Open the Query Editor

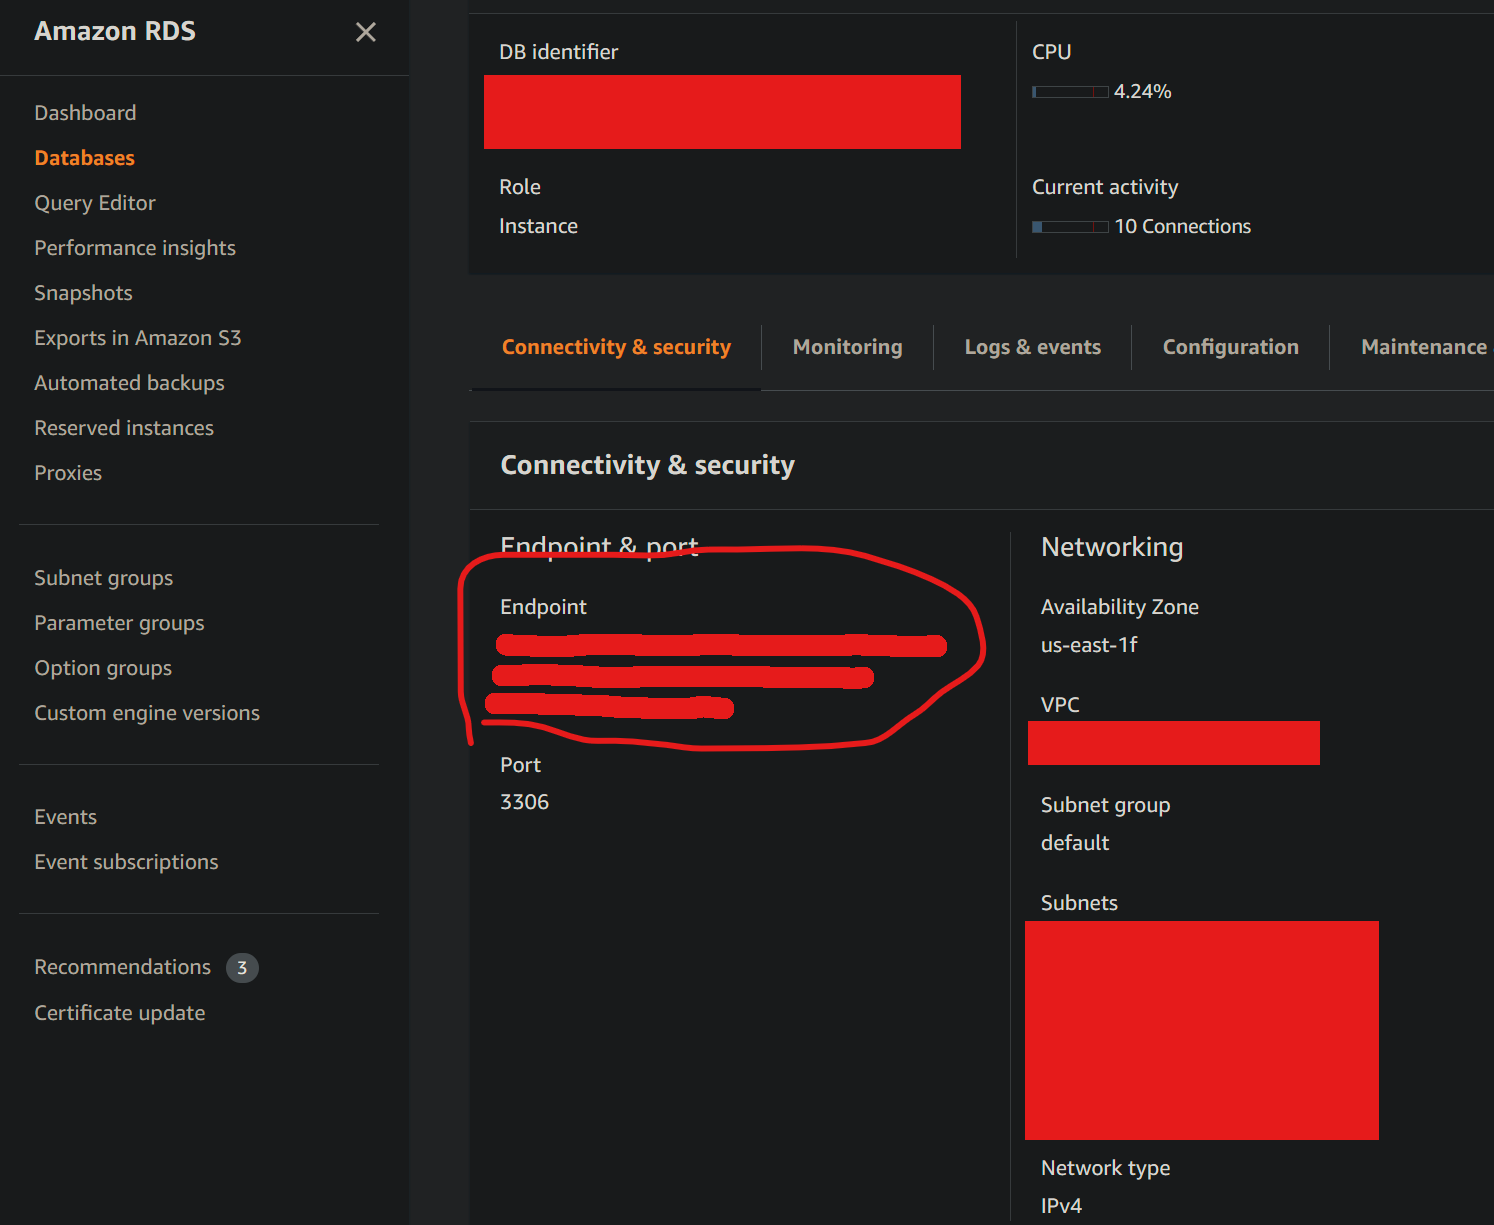[95, 202]
